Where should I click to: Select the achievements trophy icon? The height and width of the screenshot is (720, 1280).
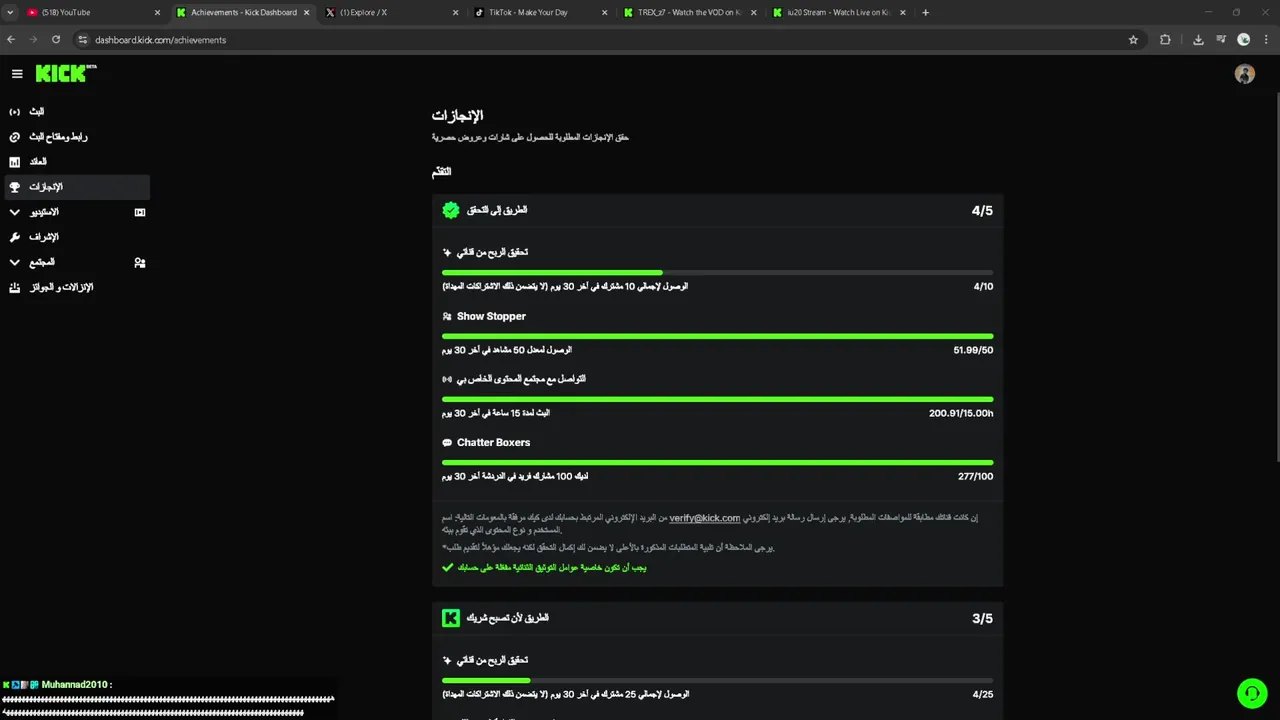(x=14, y=187)
